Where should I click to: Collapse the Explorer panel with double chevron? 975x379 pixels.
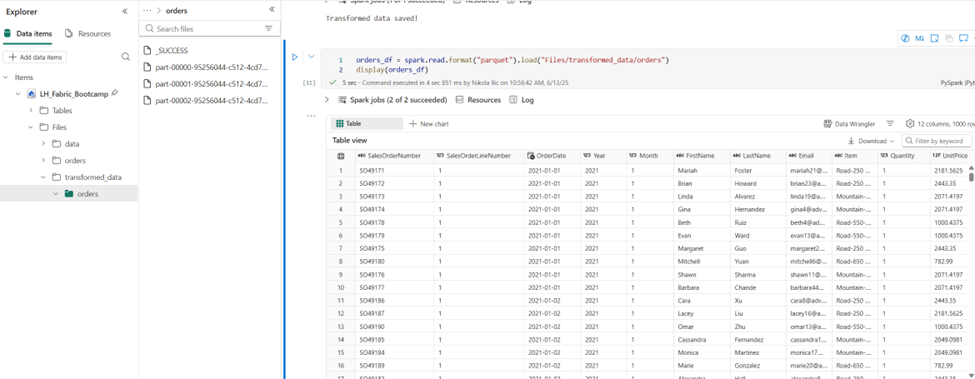pyautogui.click(x=125, y=11)
